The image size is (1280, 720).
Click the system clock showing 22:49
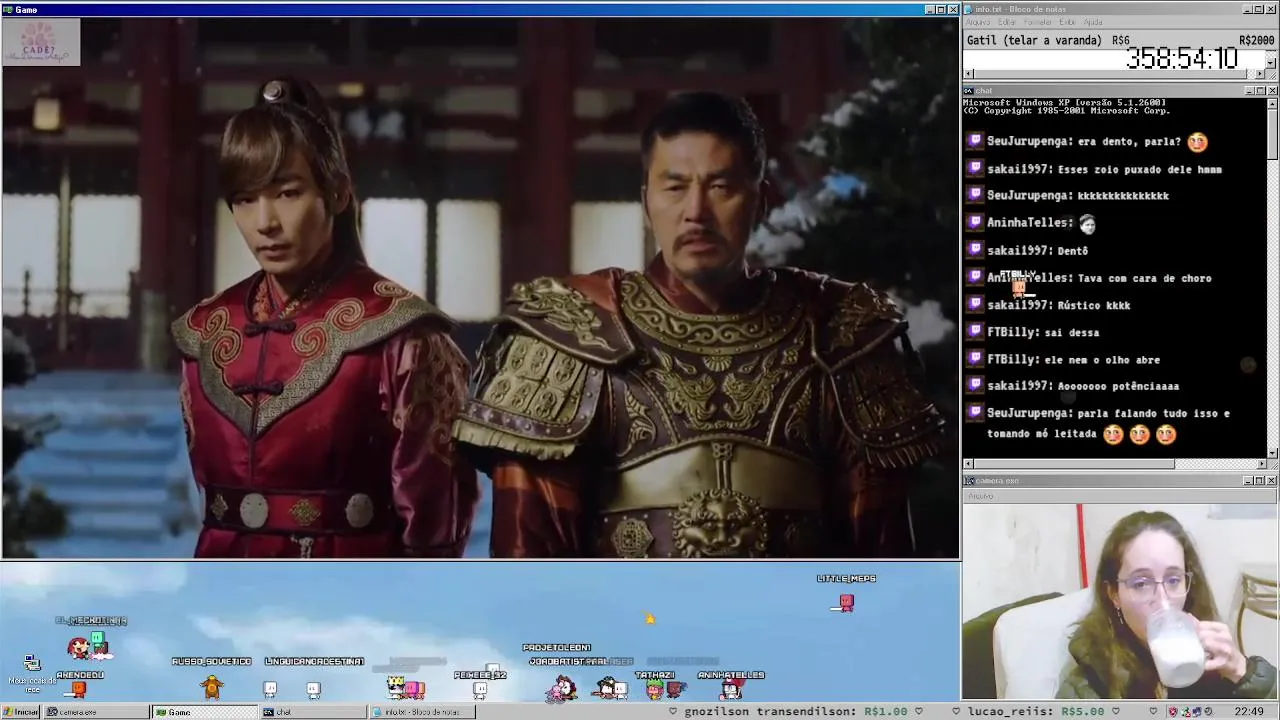[1249, 712]
